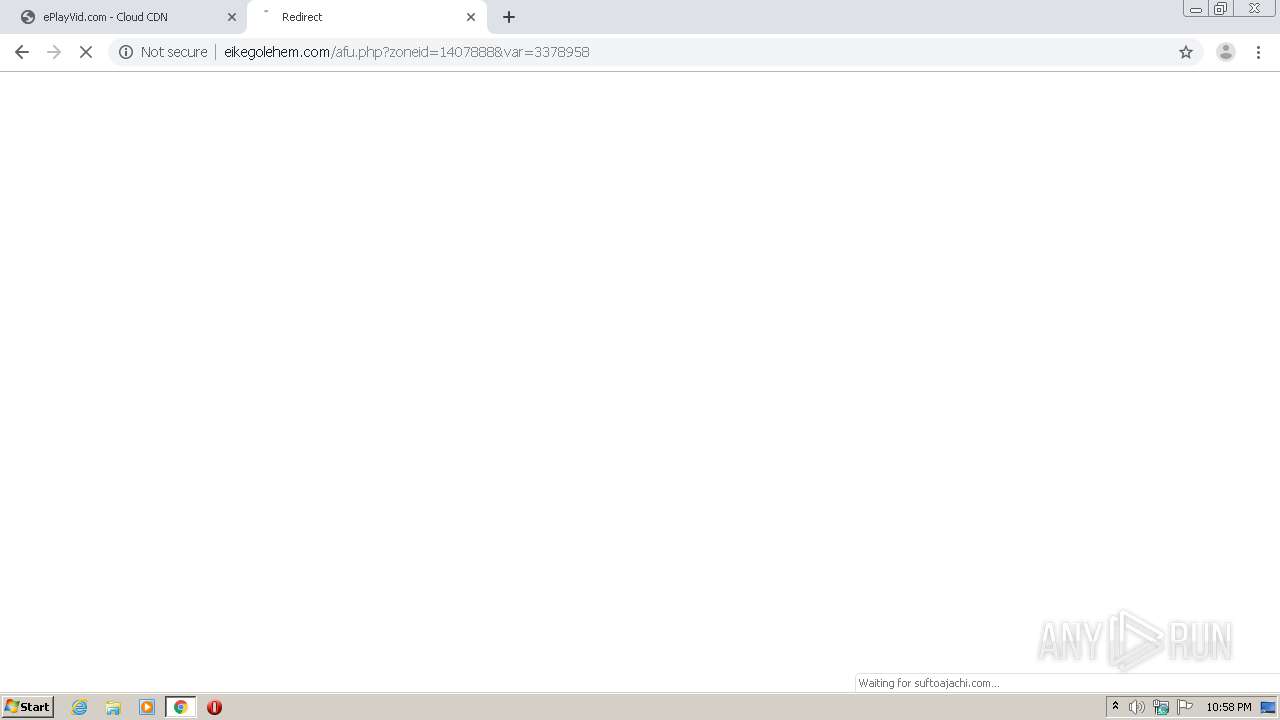Open Windows Explorer folder in taskbar

[x=113, y=707]
